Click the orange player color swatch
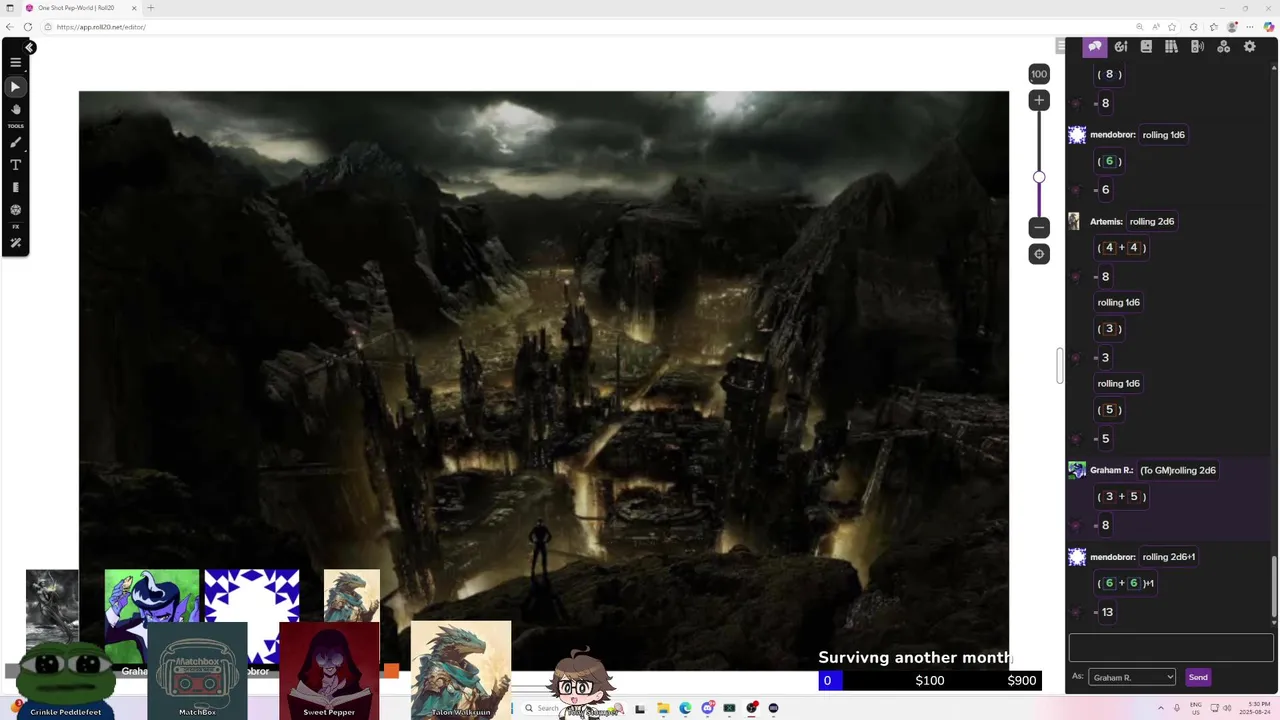The width and height of the screenshot is (1280, 720). 391,671
